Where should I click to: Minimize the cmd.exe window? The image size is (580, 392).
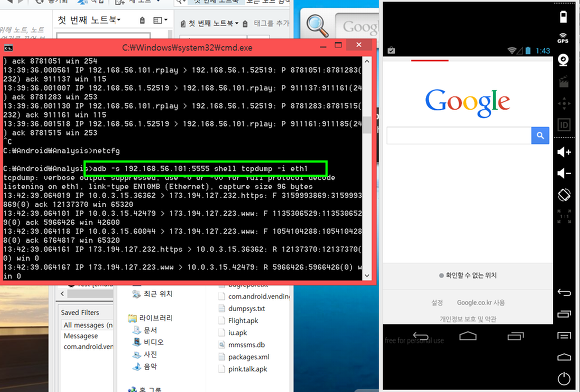(323, 46)
